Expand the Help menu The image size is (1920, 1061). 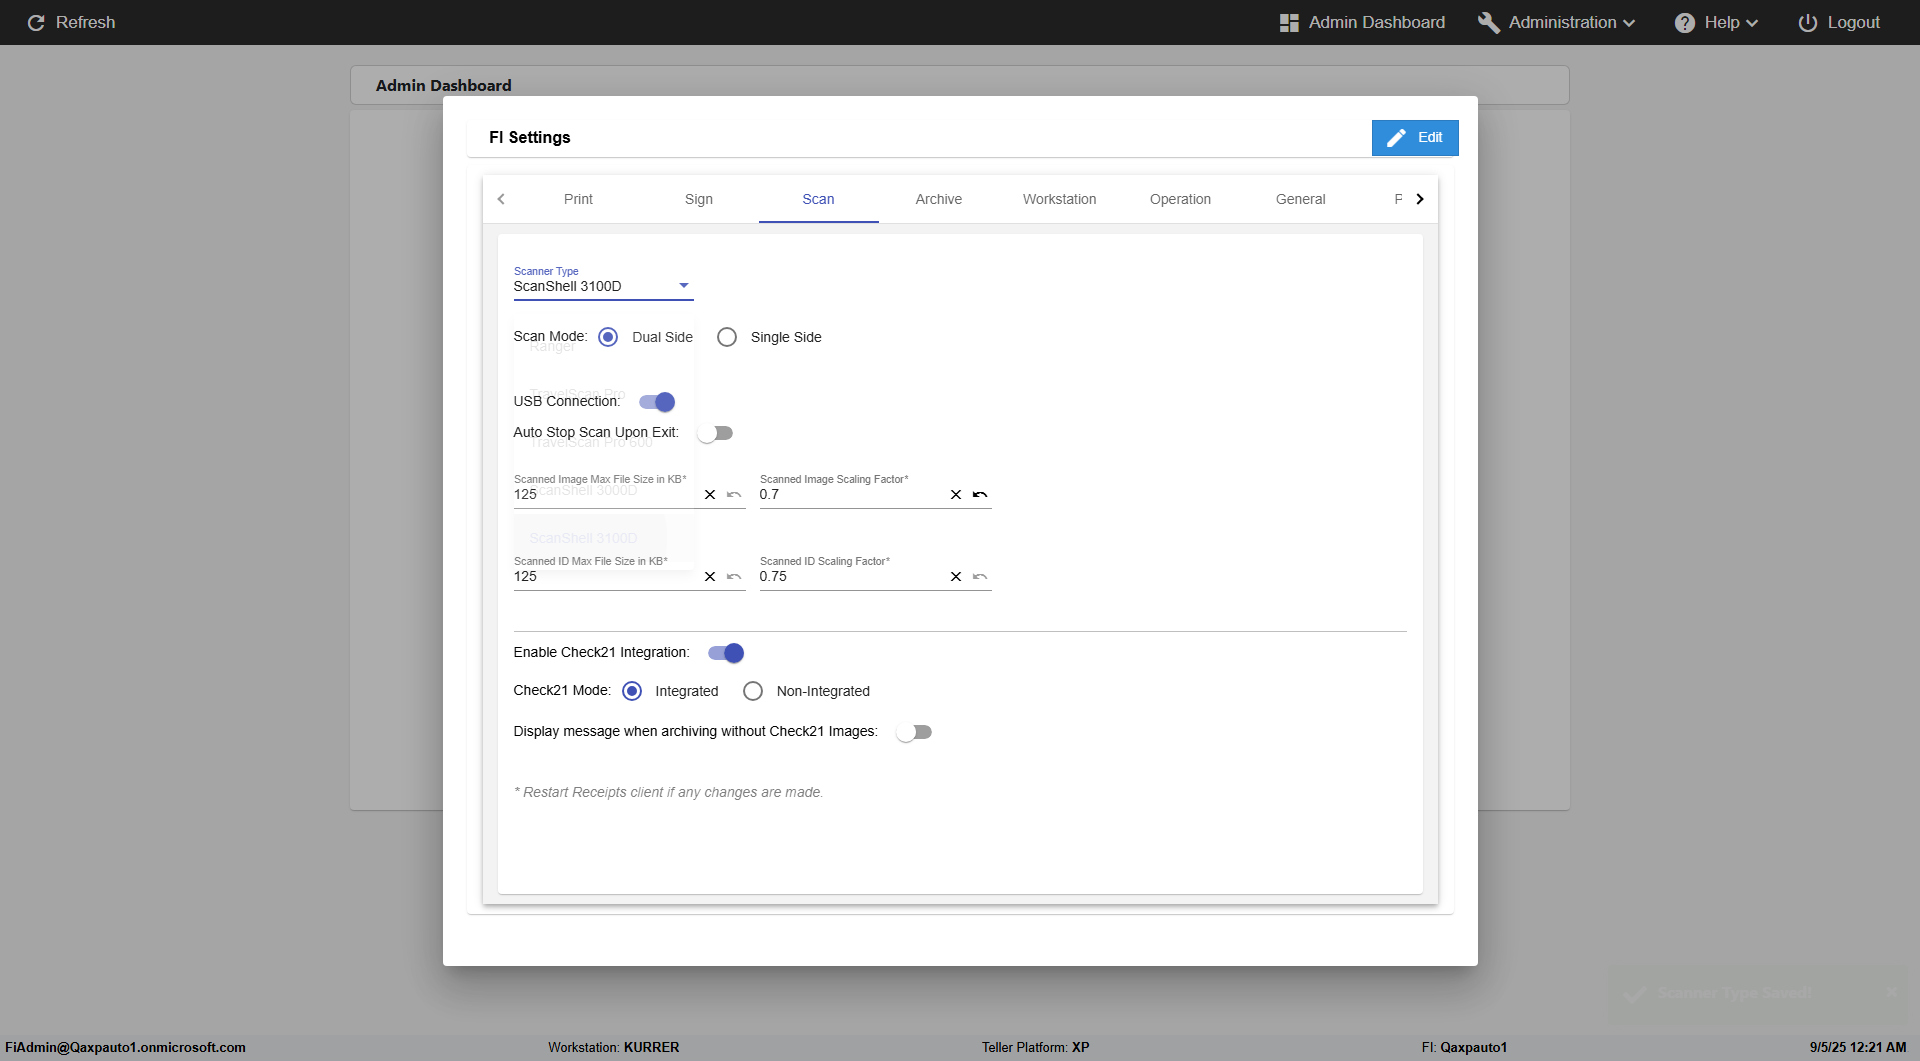click(1716, 22)
